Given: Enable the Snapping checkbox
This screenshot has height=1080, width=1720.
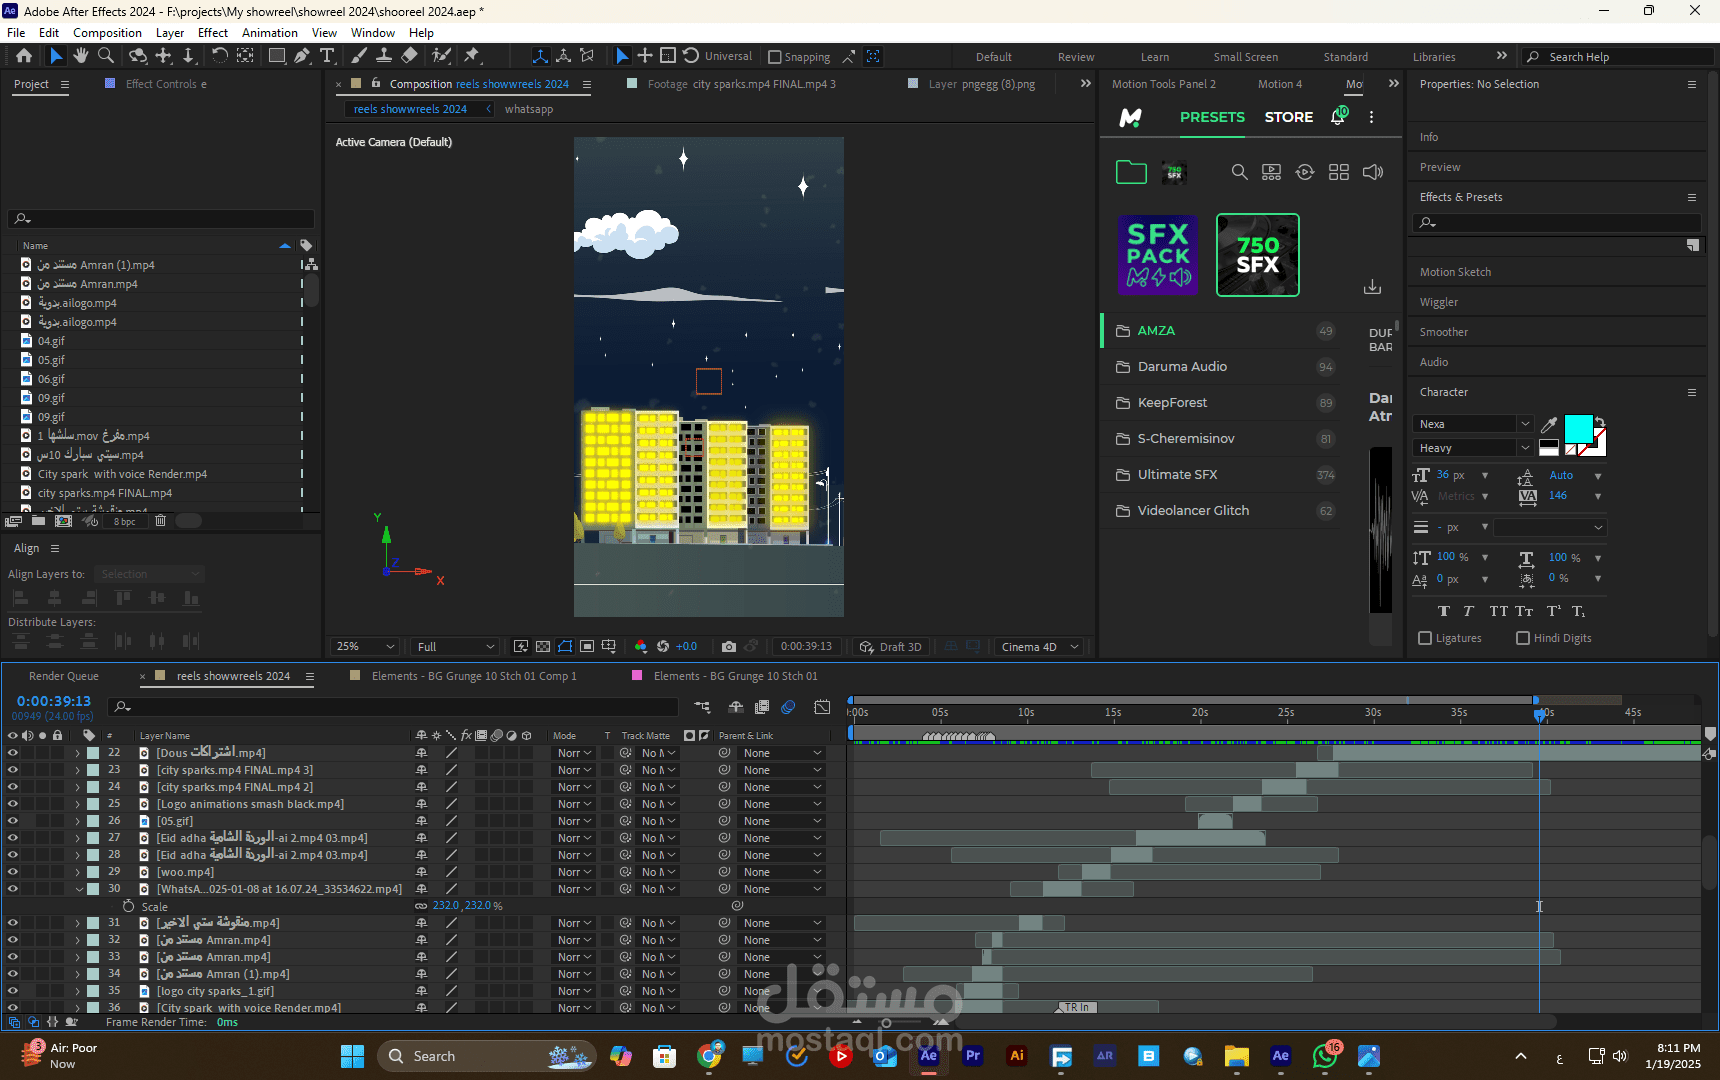Looking at the screenshot, I should tap(775, 57).
